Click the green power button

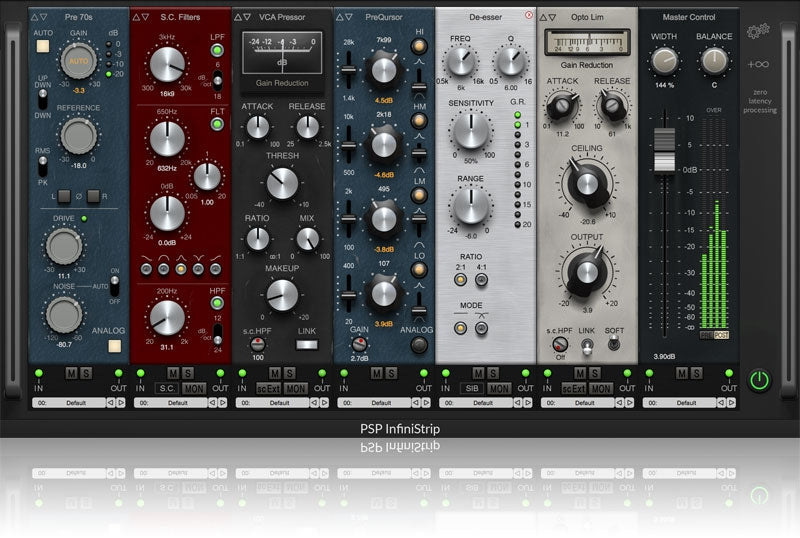[x=759, y=381]
